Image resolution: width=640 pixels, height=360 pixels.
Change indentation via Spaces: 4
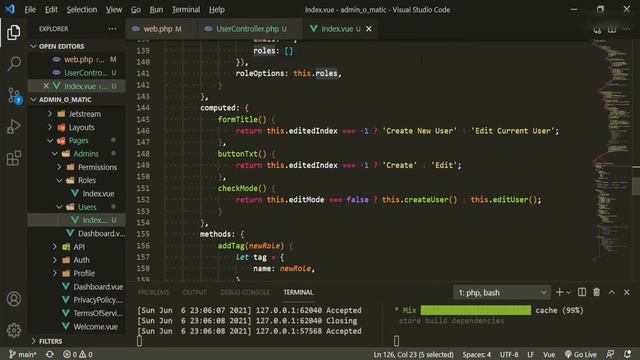pos(477,354)
